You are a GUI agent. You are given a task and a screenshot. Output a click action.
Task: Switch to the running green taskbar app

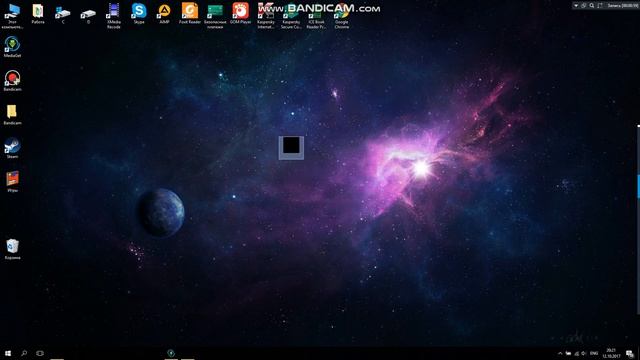tap(171, 353)
